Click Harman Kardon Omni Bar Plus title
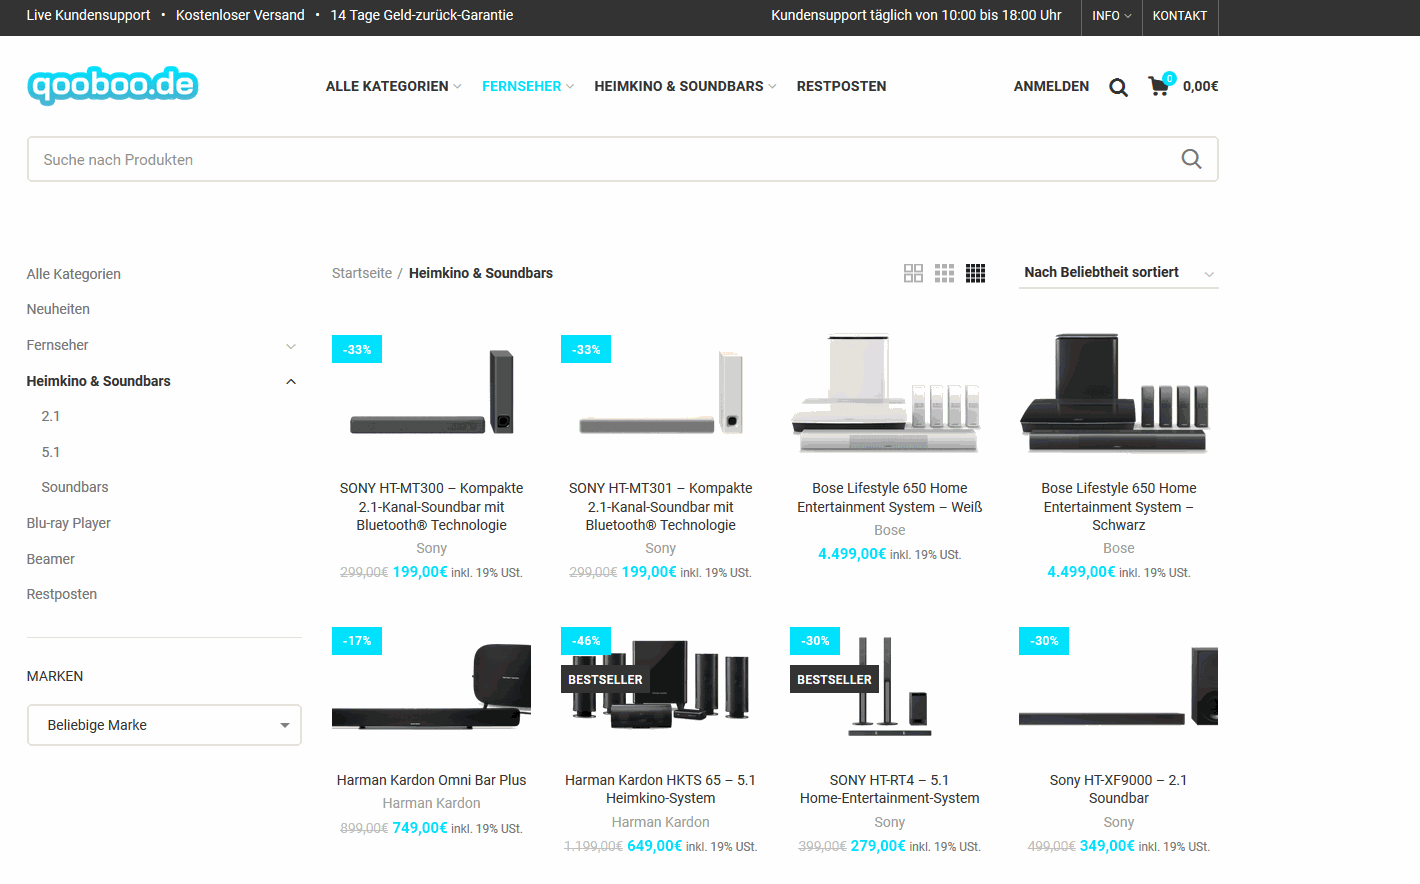The width and height of the screenshot is (1420, 884). [x=431, y=780]
